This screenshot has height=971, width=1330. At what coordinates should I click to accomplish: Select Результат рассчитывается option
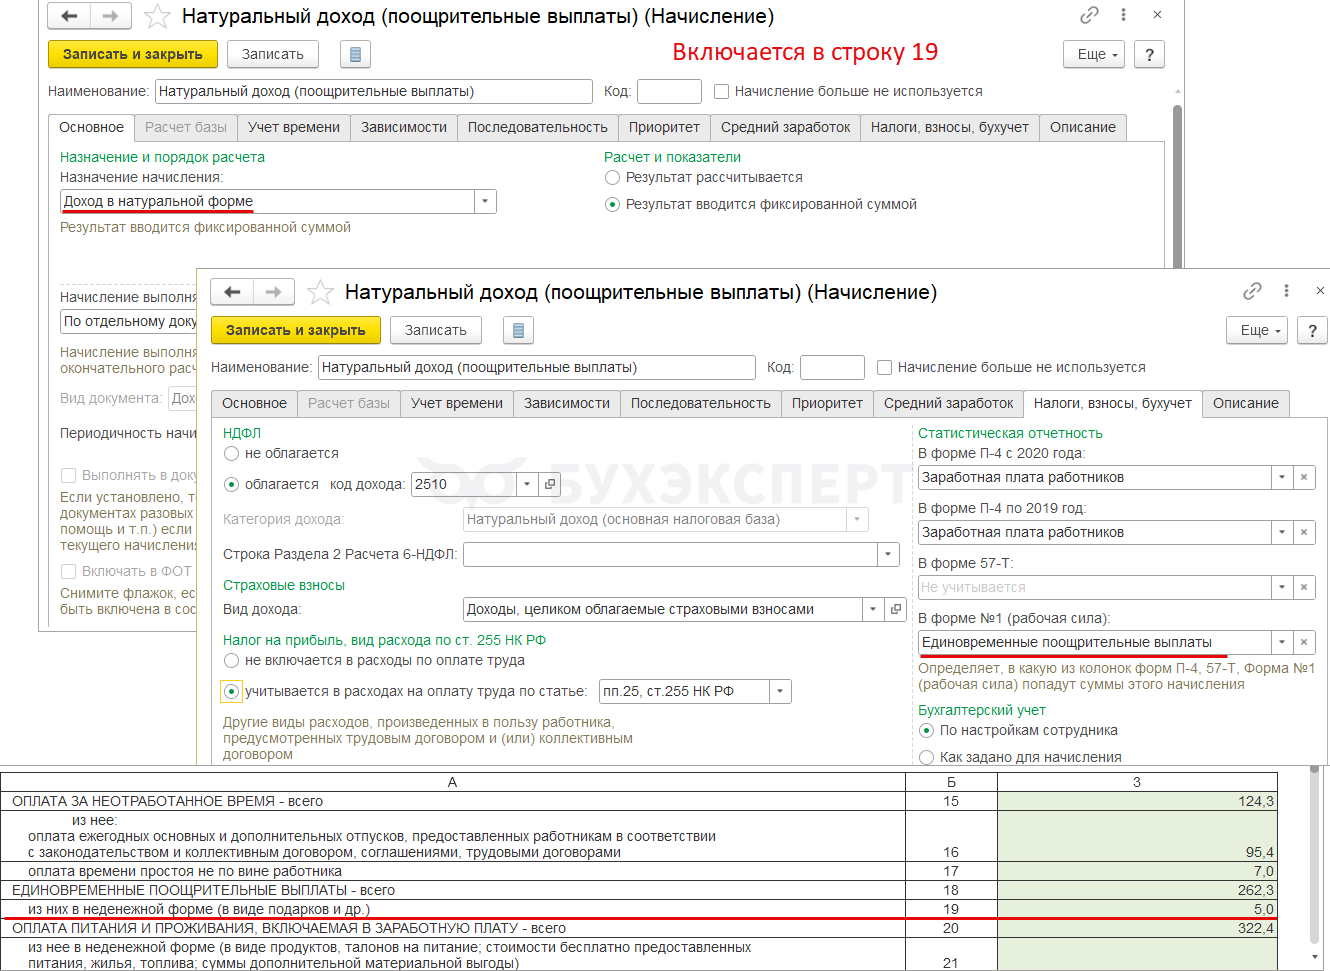click(613, 177)
